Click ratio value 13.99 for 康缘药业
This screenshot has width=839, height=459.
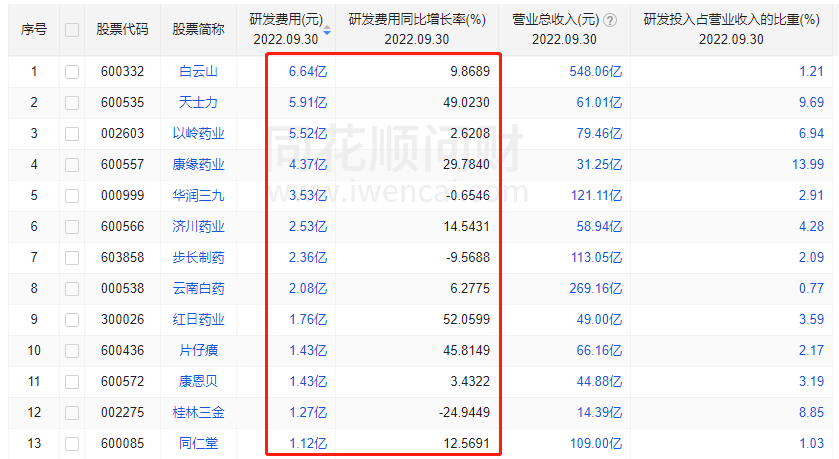808,165
